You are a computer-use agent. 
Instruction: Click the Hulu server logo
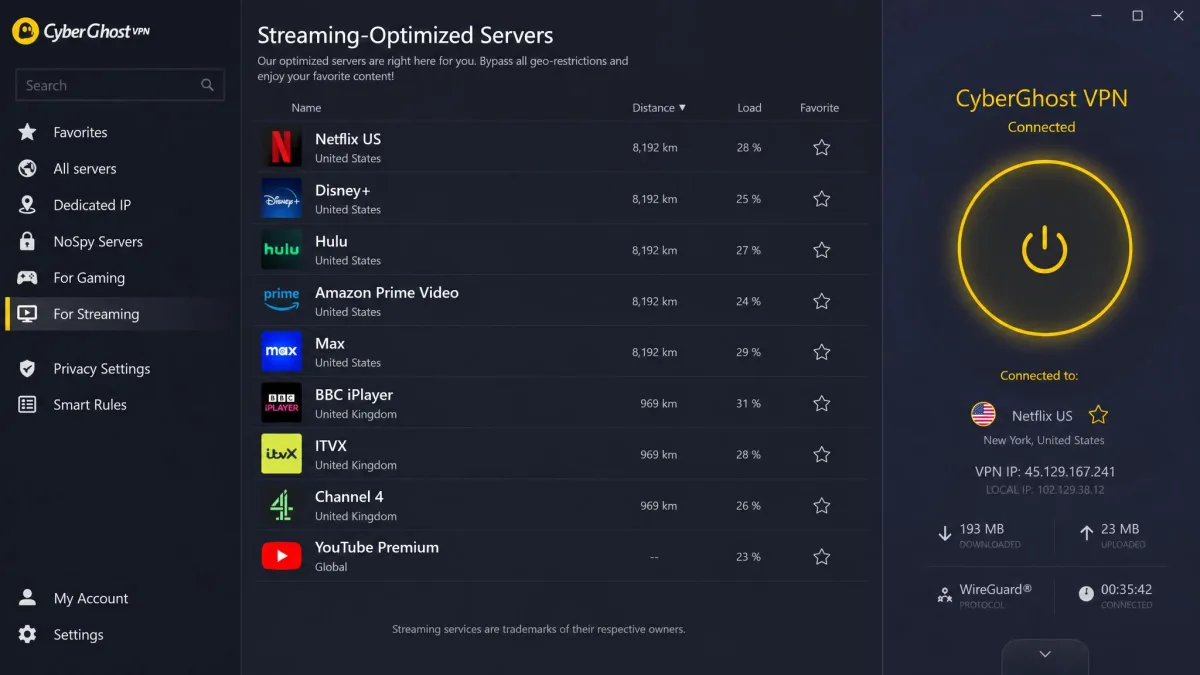pos(281,249)
